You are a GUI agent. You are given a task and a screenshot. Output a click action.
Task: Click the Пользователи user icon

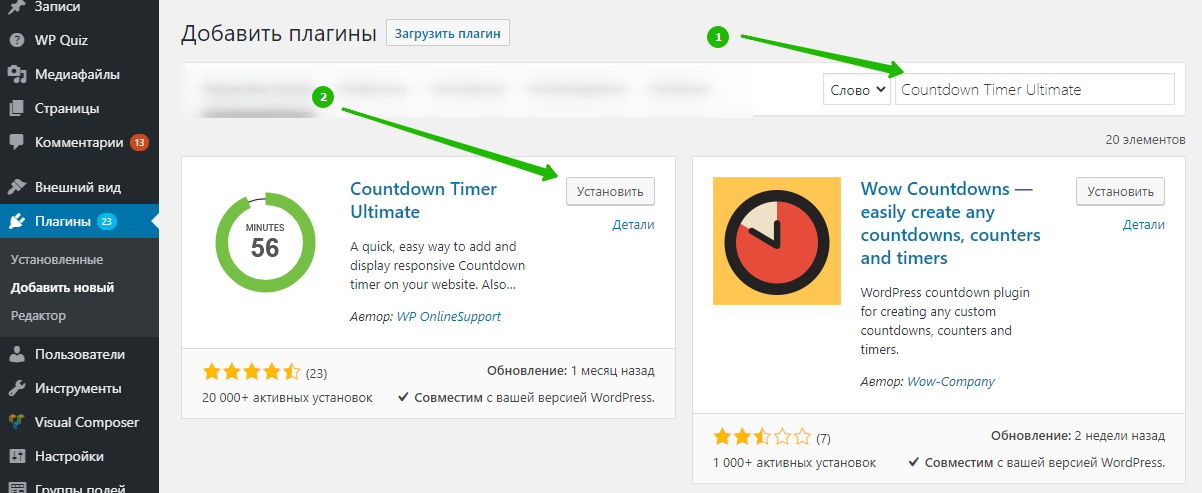(16, 354)
